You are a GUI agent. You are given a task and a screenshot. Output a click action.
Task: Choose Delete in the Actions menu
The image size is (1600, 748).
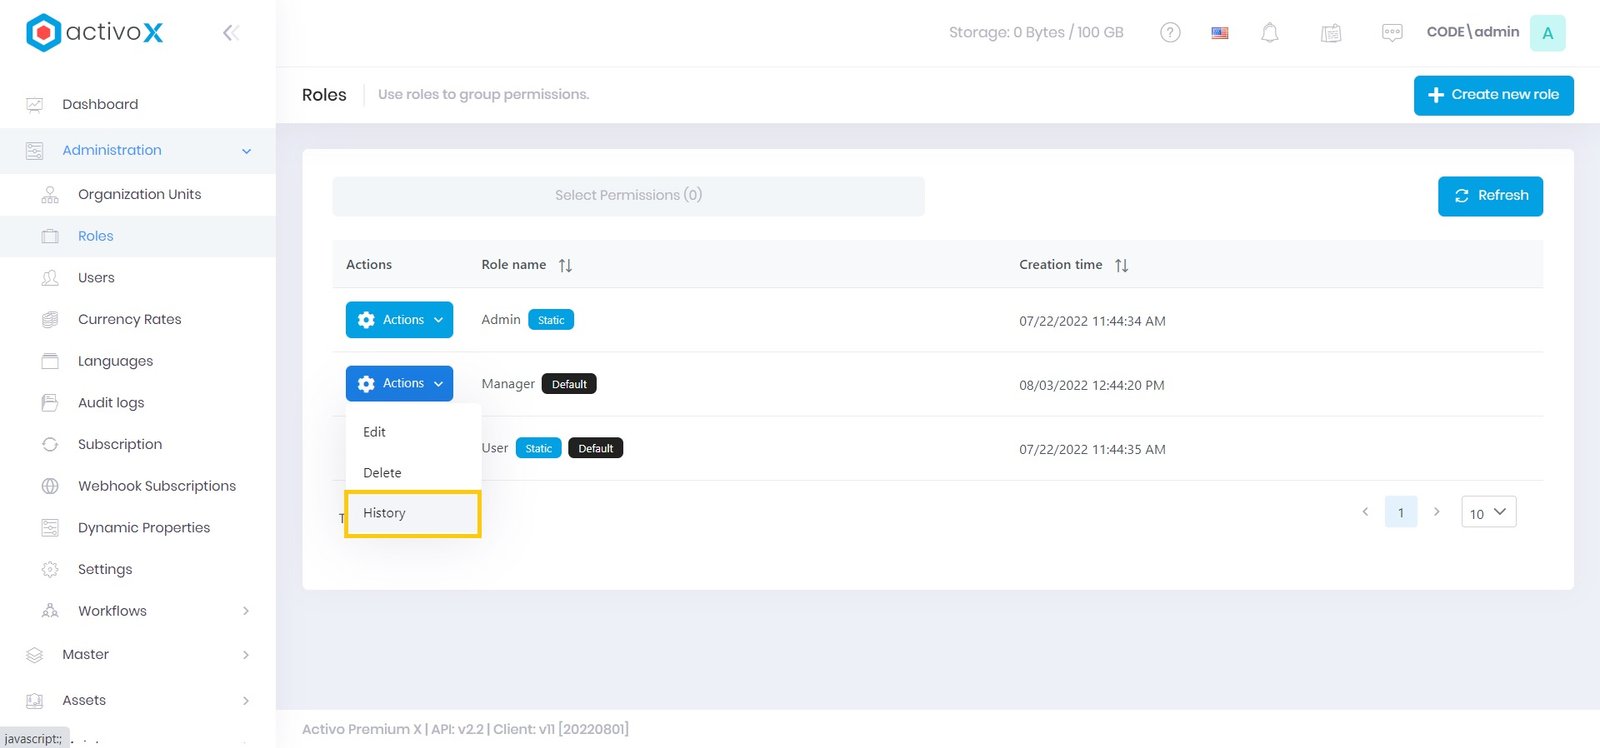[x=382, y=473]
